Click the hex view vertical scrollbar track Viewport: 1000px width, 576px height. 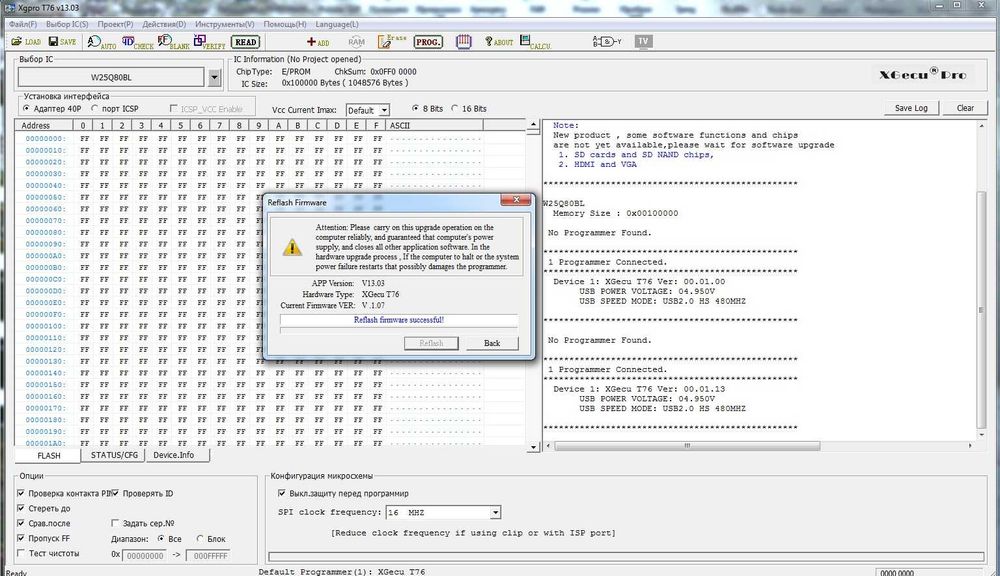tap(533, 287)
